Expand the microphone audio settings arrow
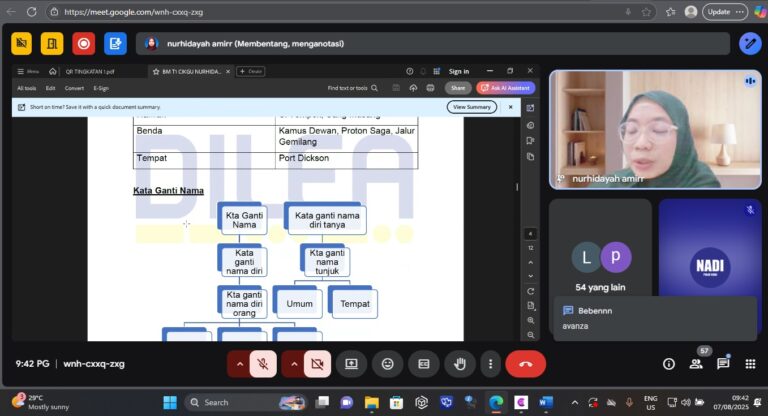The height and width of the screenshot is (416, 768). [239, 364]
